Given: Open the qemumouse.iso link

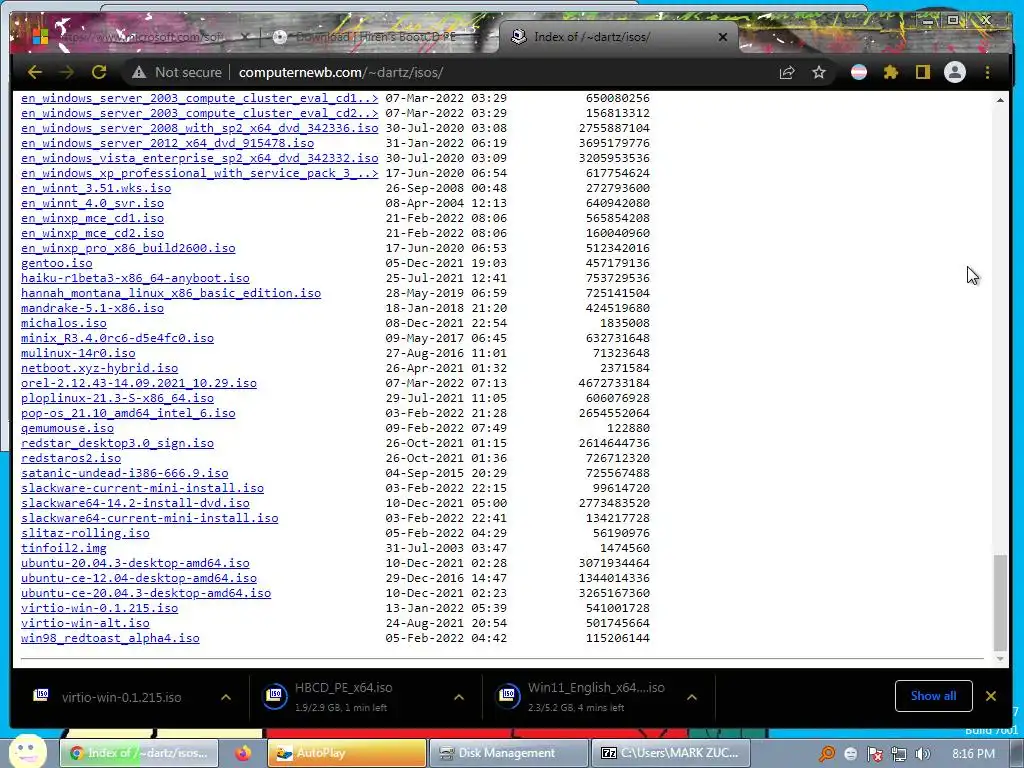Looking at the screenshot, I should pos(67,428).
